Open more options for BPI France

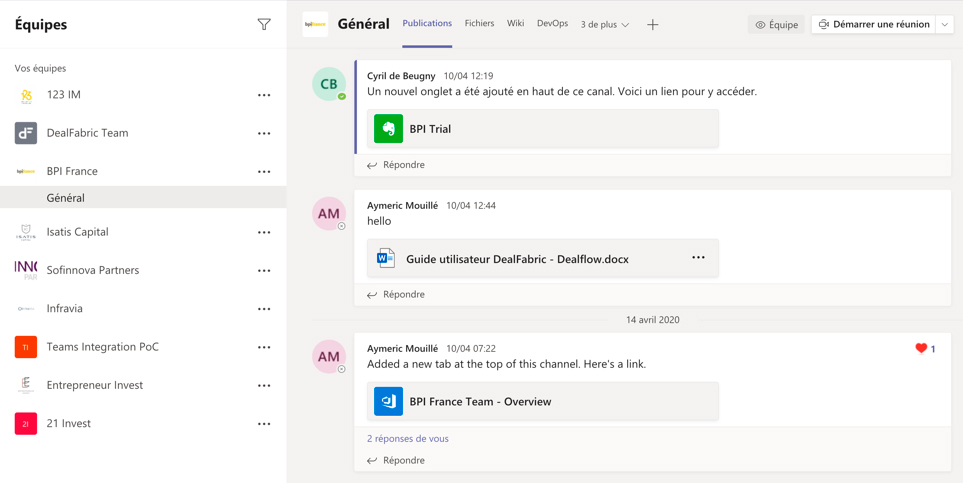coord(264,171)
